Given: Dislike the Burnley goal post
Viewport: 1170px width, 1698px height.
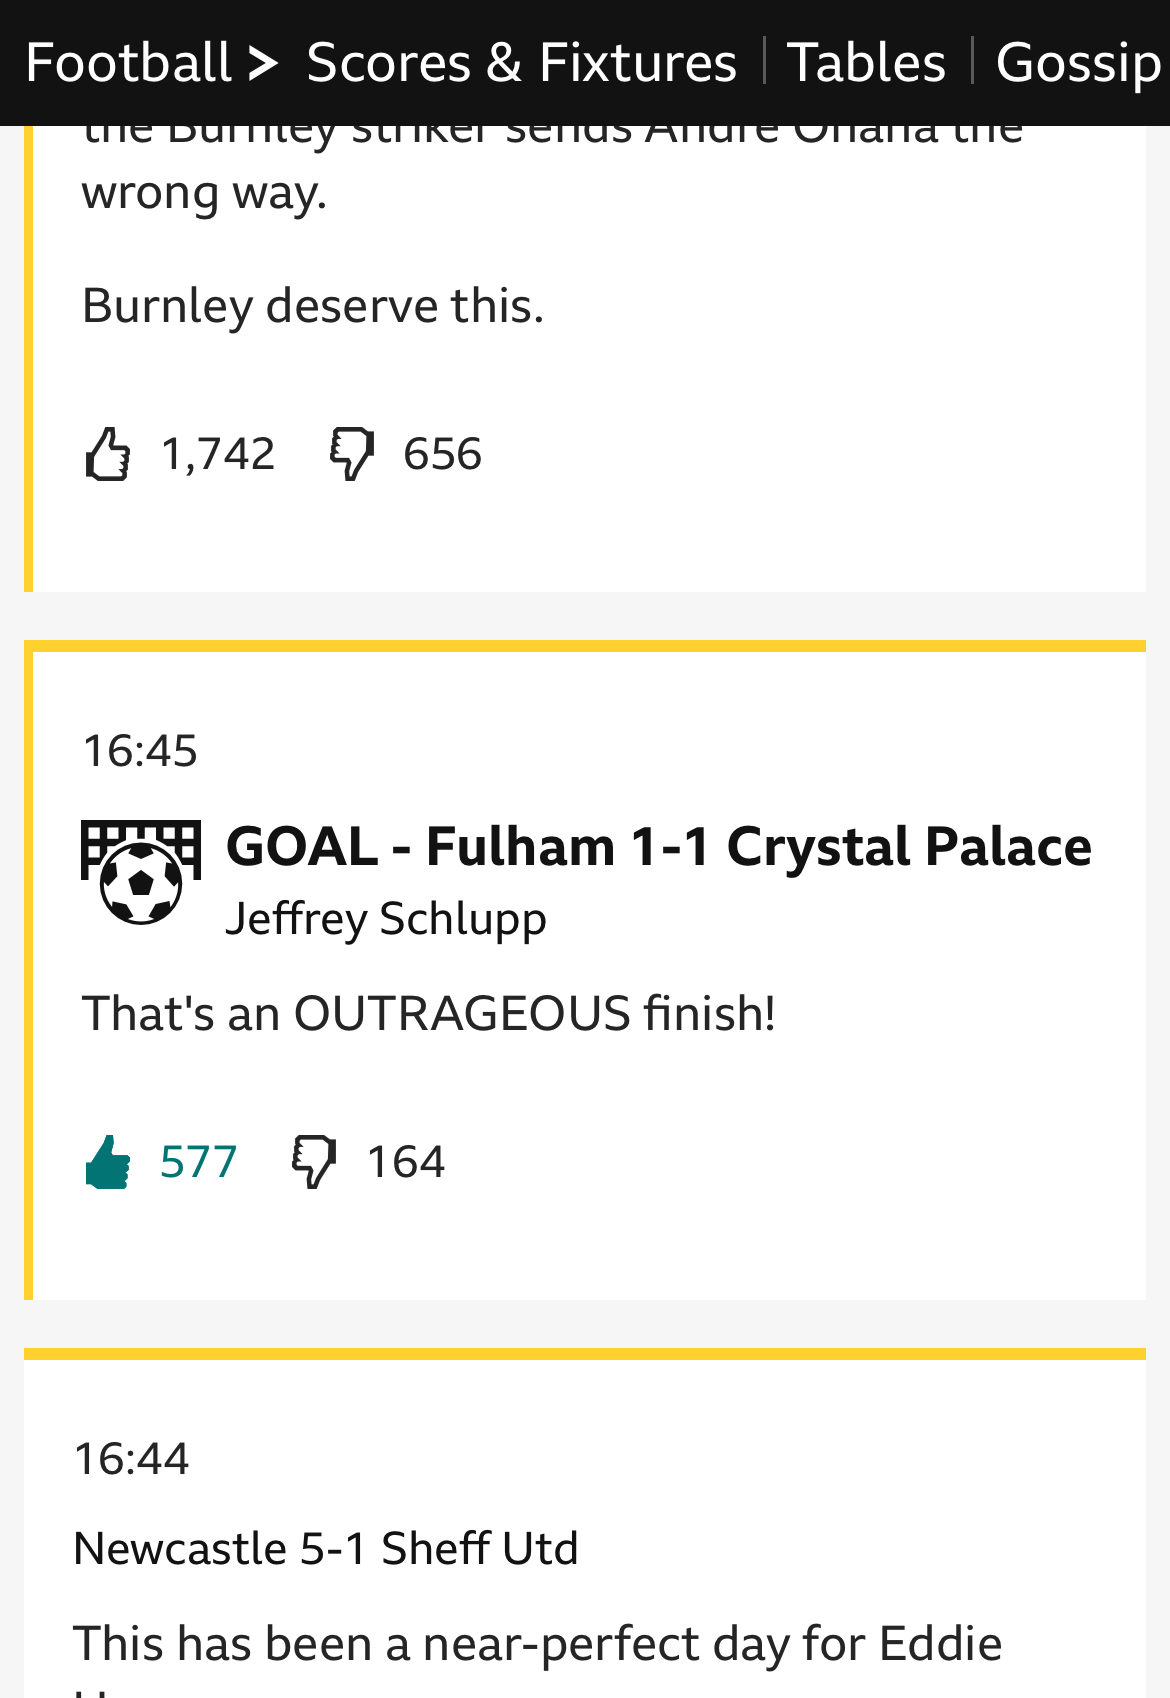Looking at the screenshot, I should point(351,454).
